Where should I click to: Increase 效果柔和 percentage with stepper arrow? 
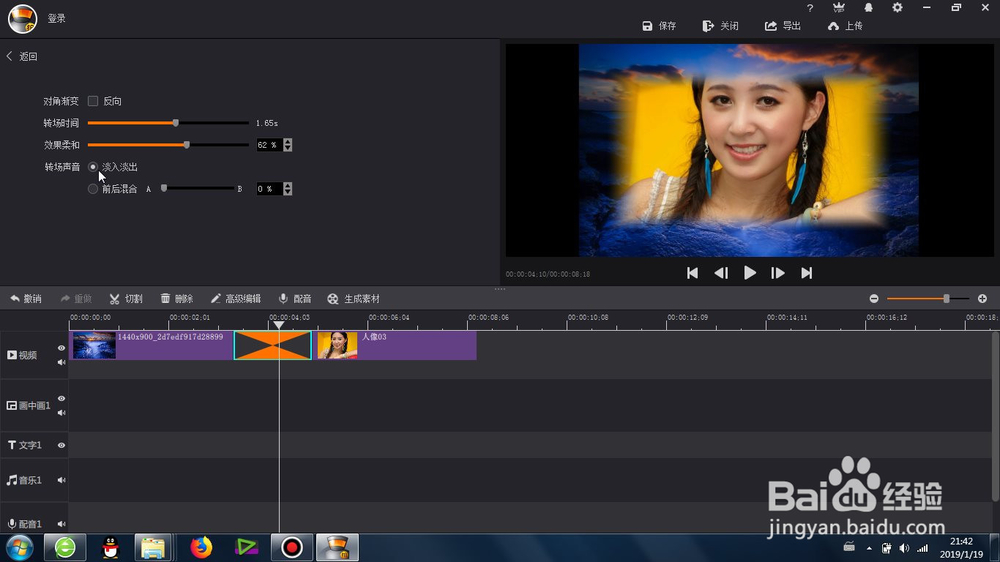click(x=288, y=142)
